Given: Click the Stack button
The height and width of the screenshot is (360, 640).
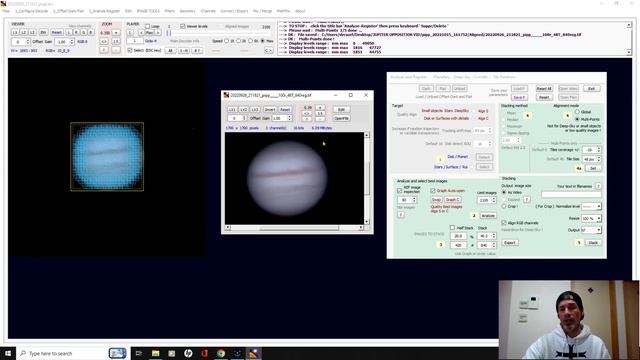Looking at the screenshot, I should tap(593, 243).
